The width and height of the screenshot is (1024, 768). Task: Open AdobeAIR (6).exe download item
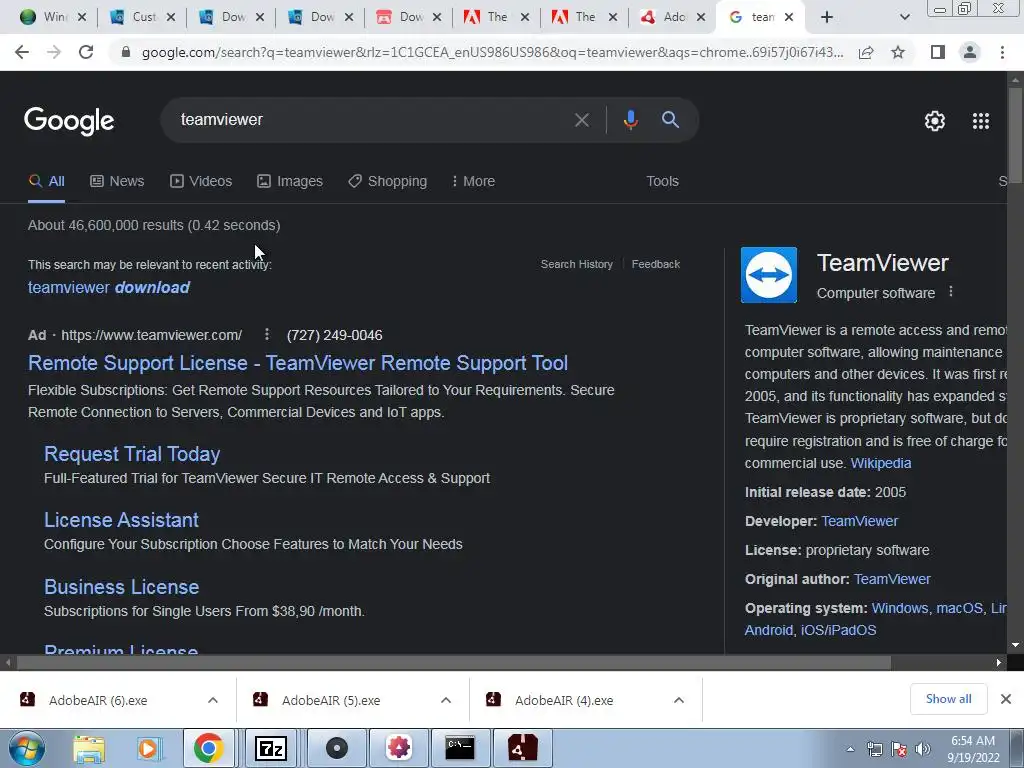98,700
